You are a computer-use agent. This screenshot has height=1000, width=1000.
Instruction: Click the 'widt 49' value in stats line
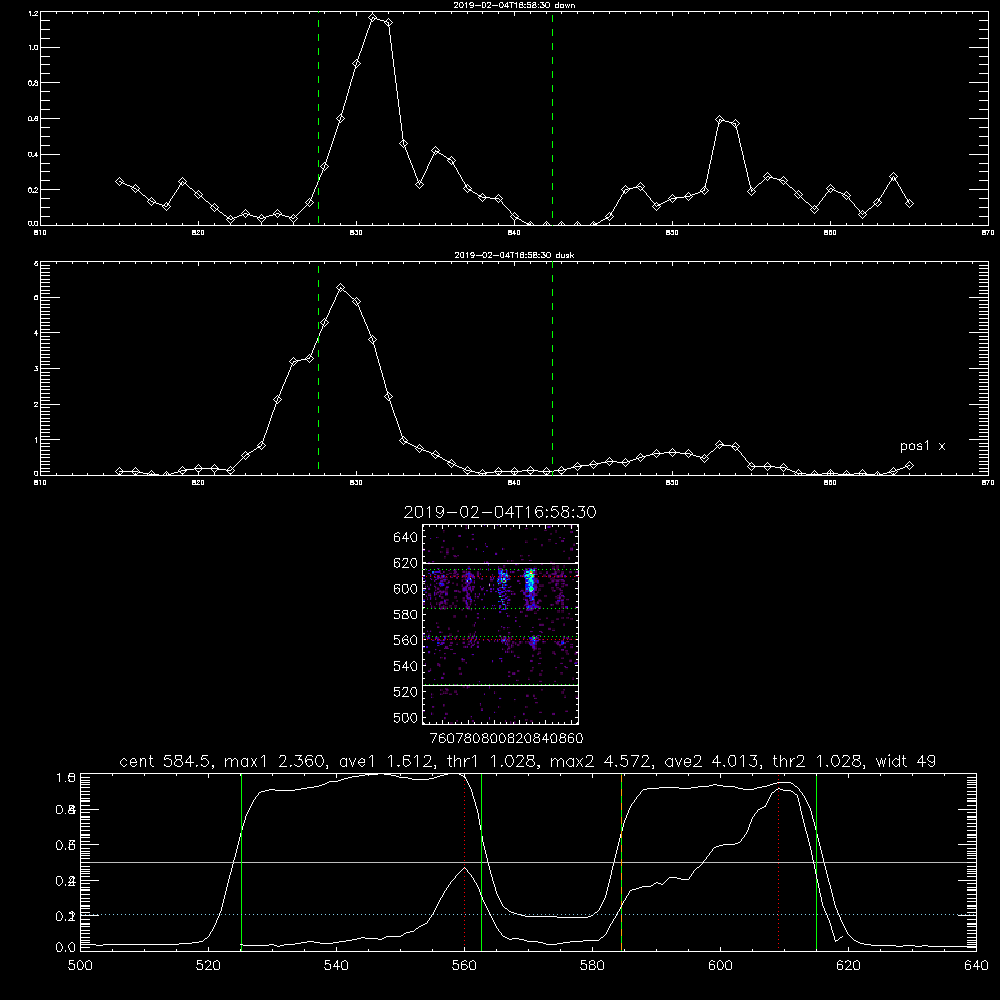pyautogui.click(x=906, y=761)
